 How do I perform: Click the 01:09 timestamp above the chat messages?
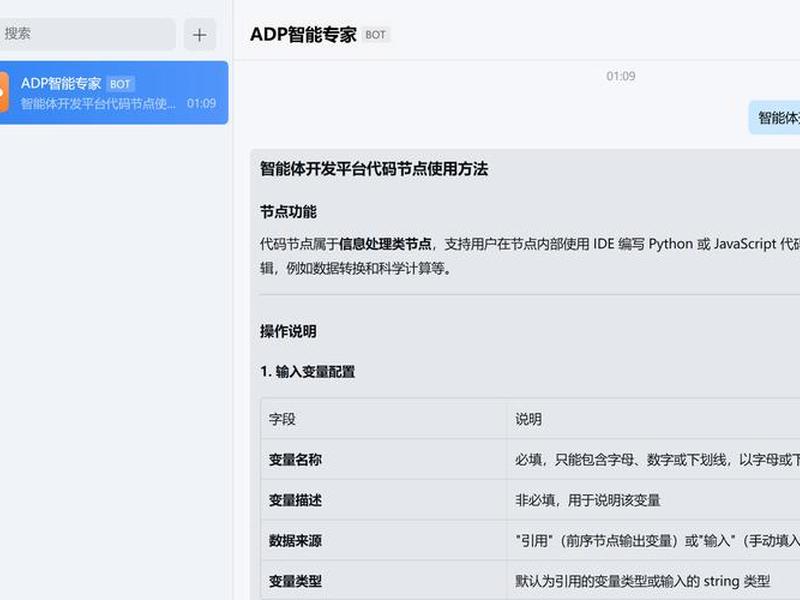[620, 77]
